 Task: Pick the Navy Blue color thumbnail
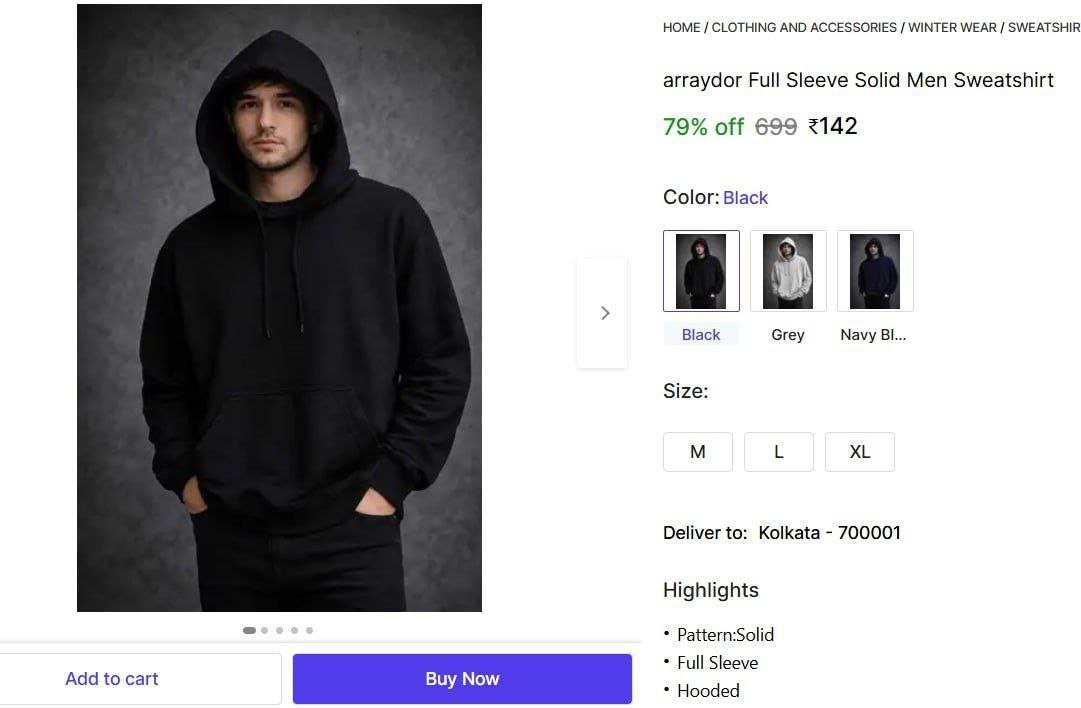(x=875, y=271)
